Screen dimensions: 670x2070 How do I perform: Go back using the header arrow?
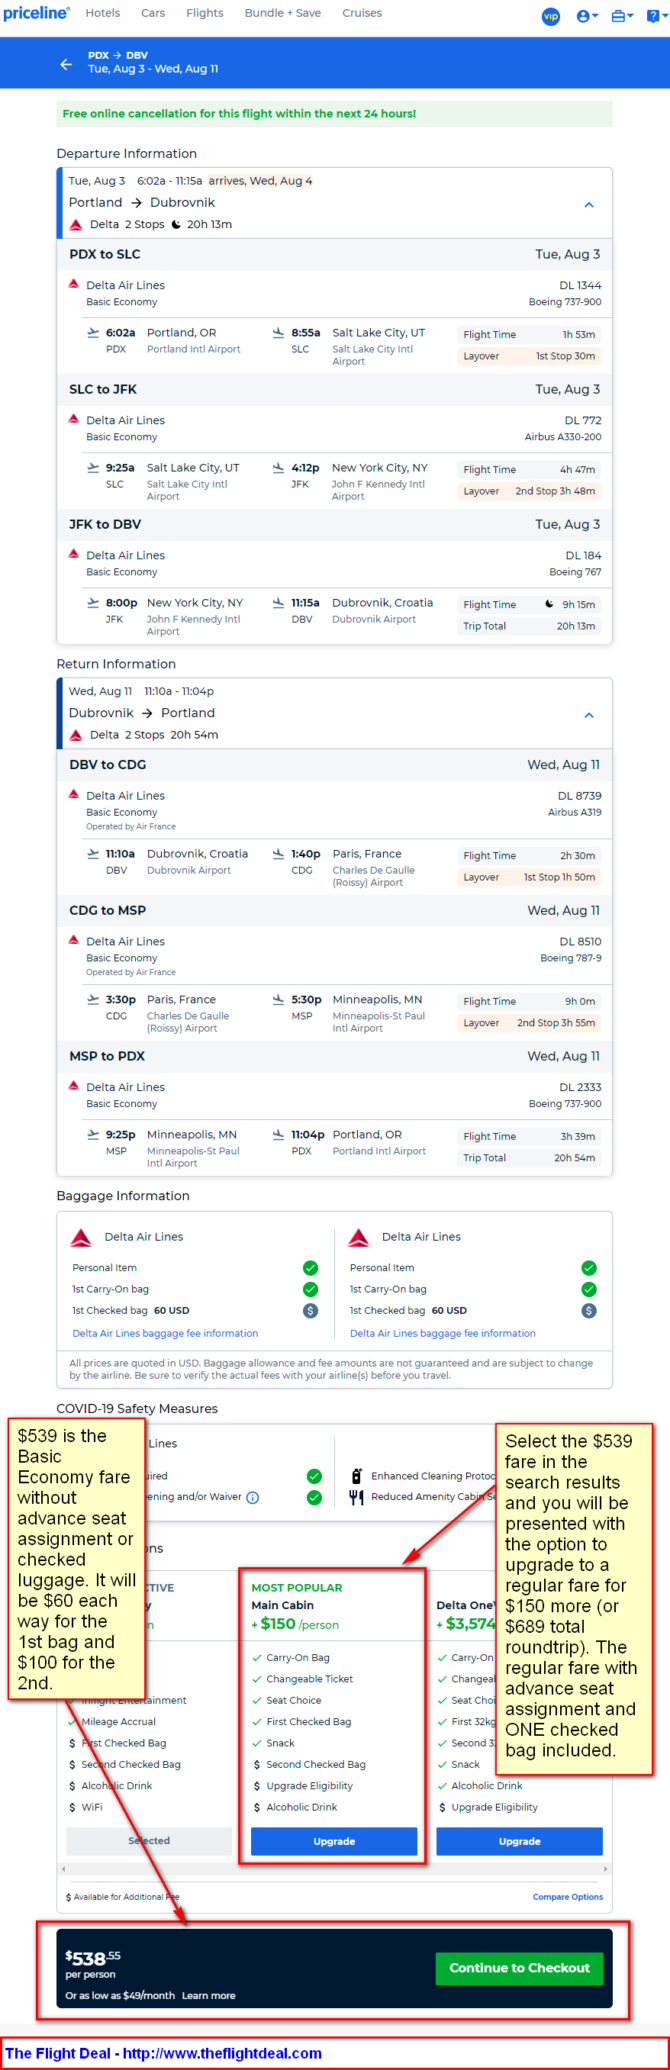66,64
